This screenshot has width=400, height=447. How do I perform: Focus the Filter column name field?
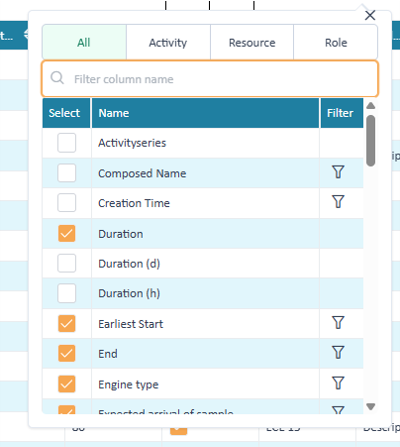click(210, 79)
